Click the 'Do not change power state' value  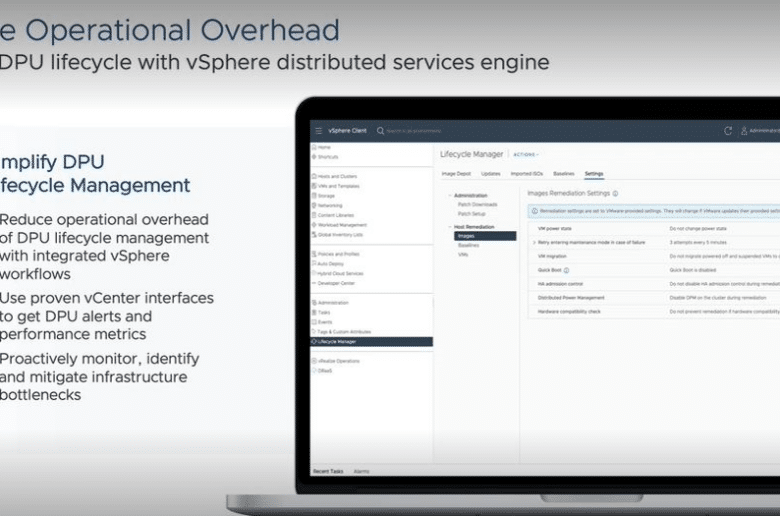[x=698, y=228]
